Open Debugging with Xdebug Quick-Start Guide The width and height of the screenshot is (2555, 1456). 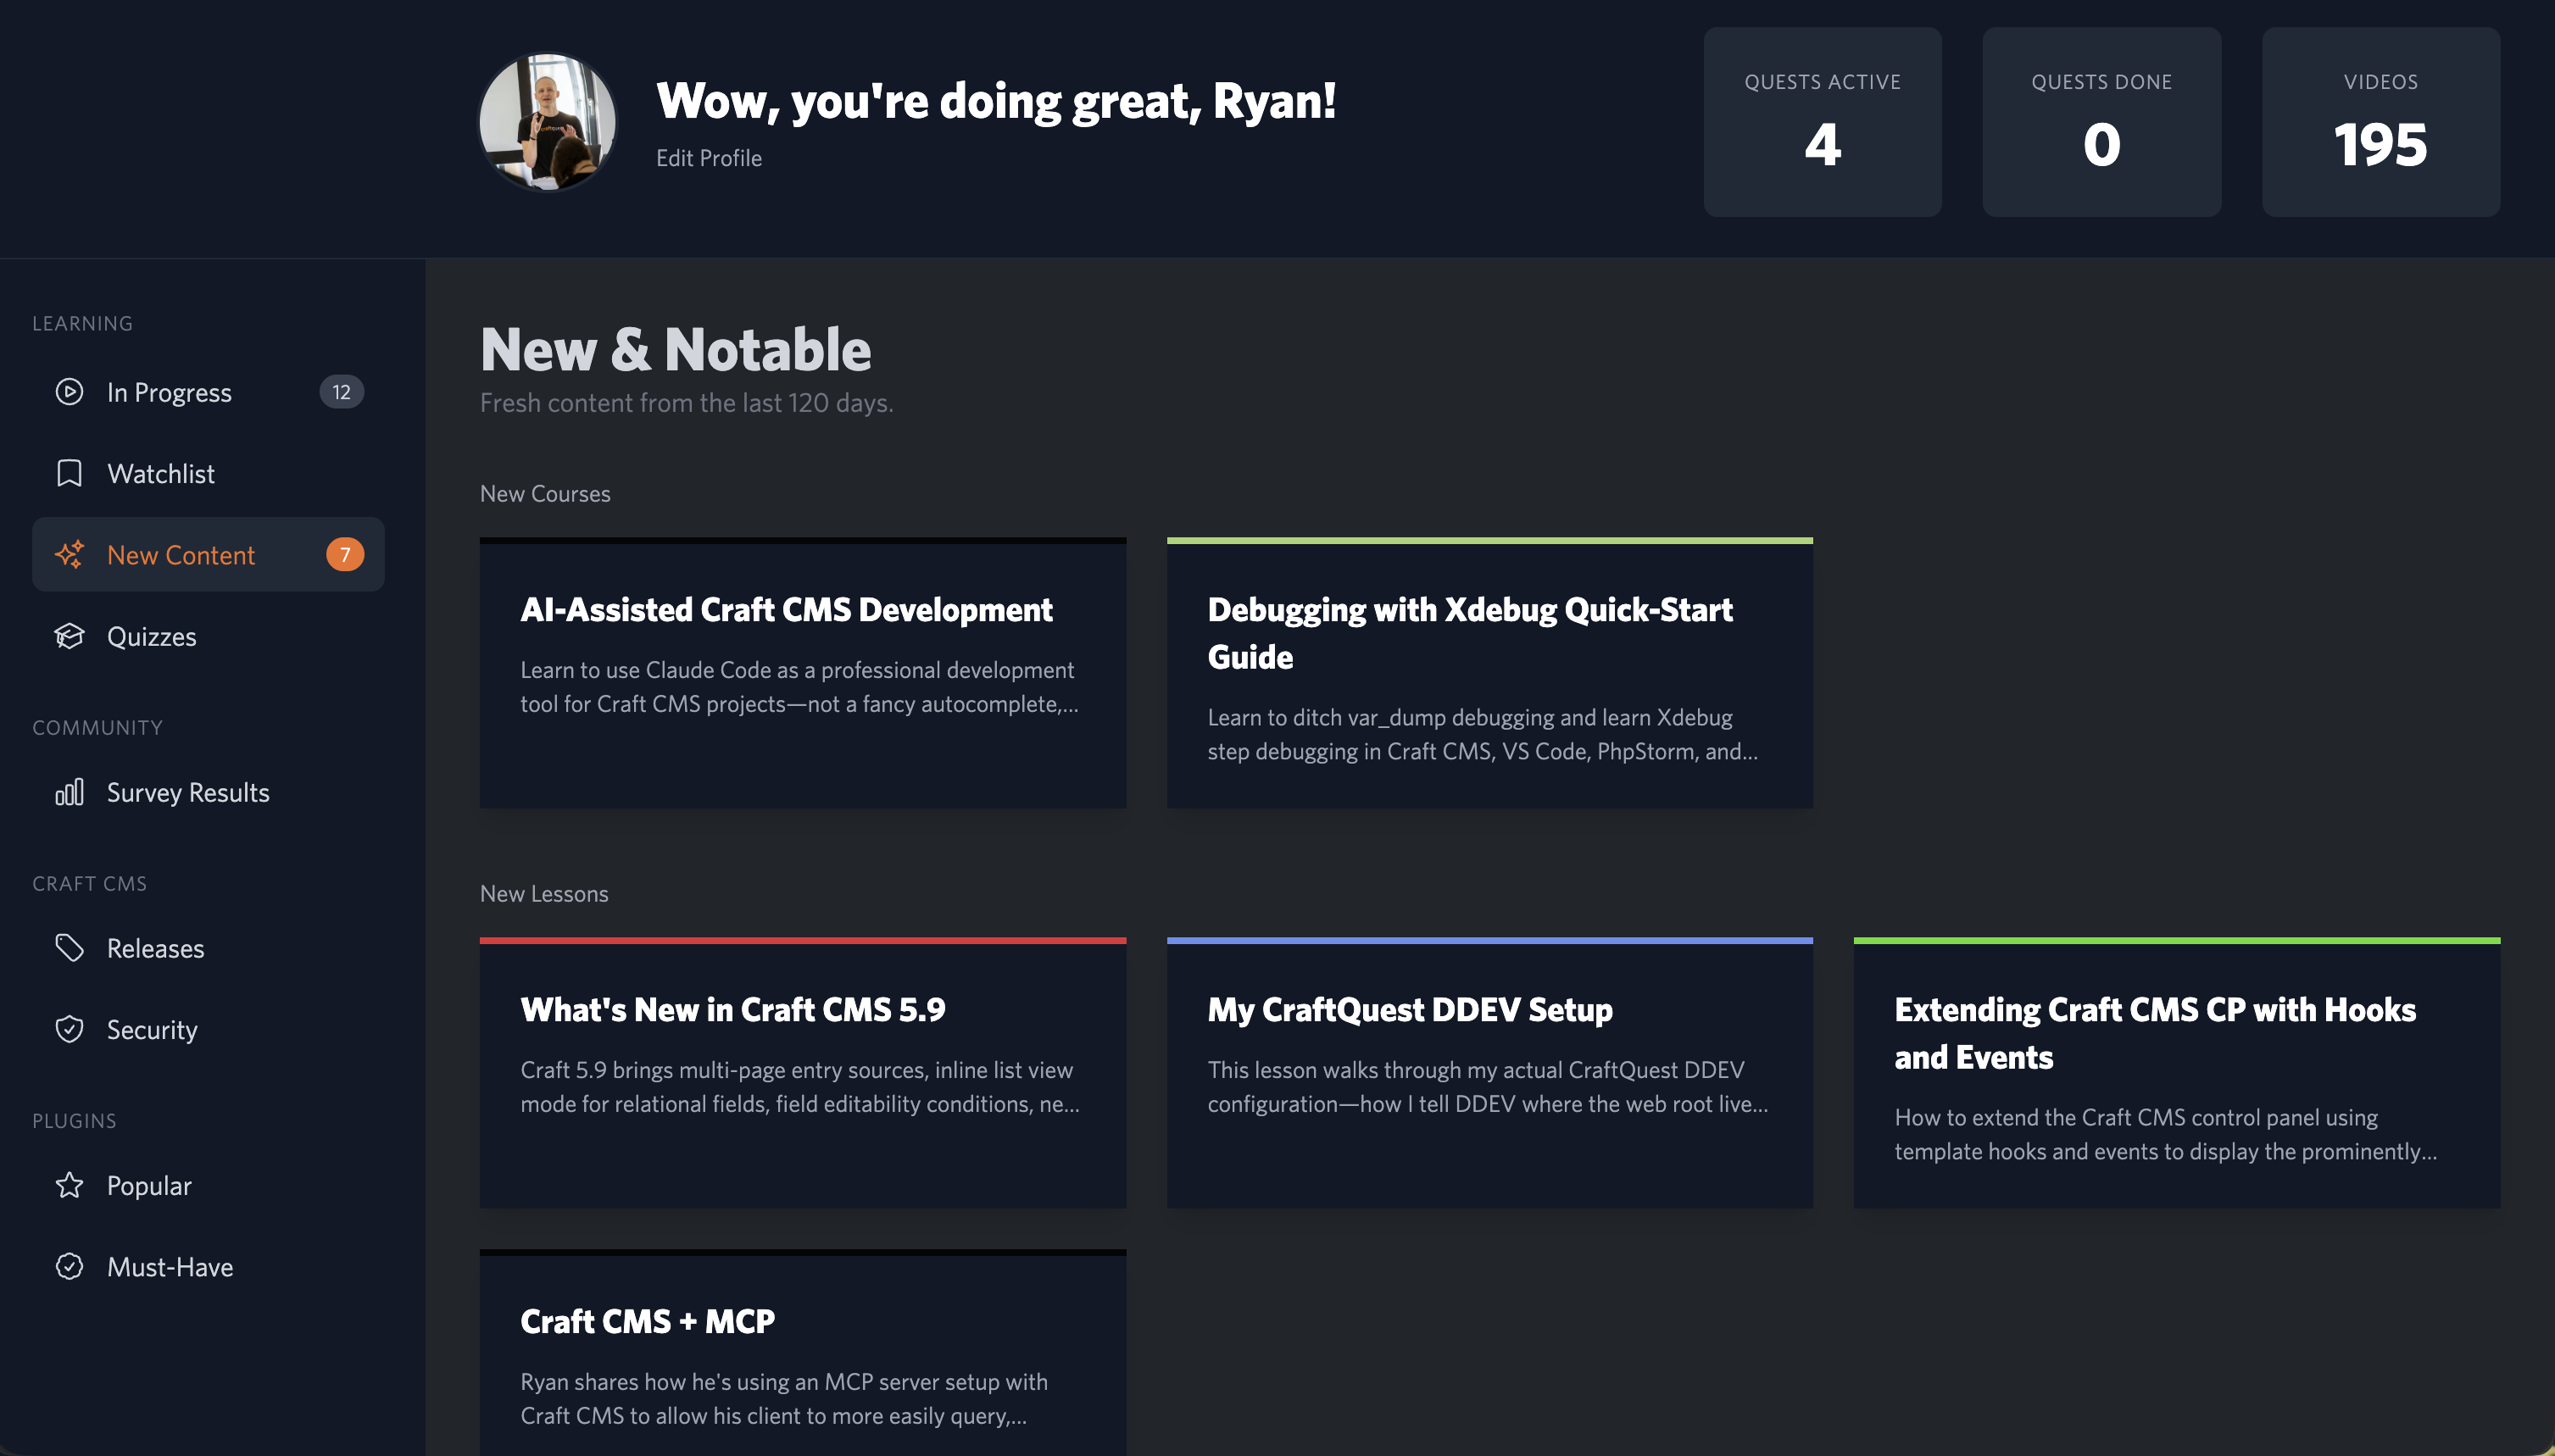coord(1469,632)
